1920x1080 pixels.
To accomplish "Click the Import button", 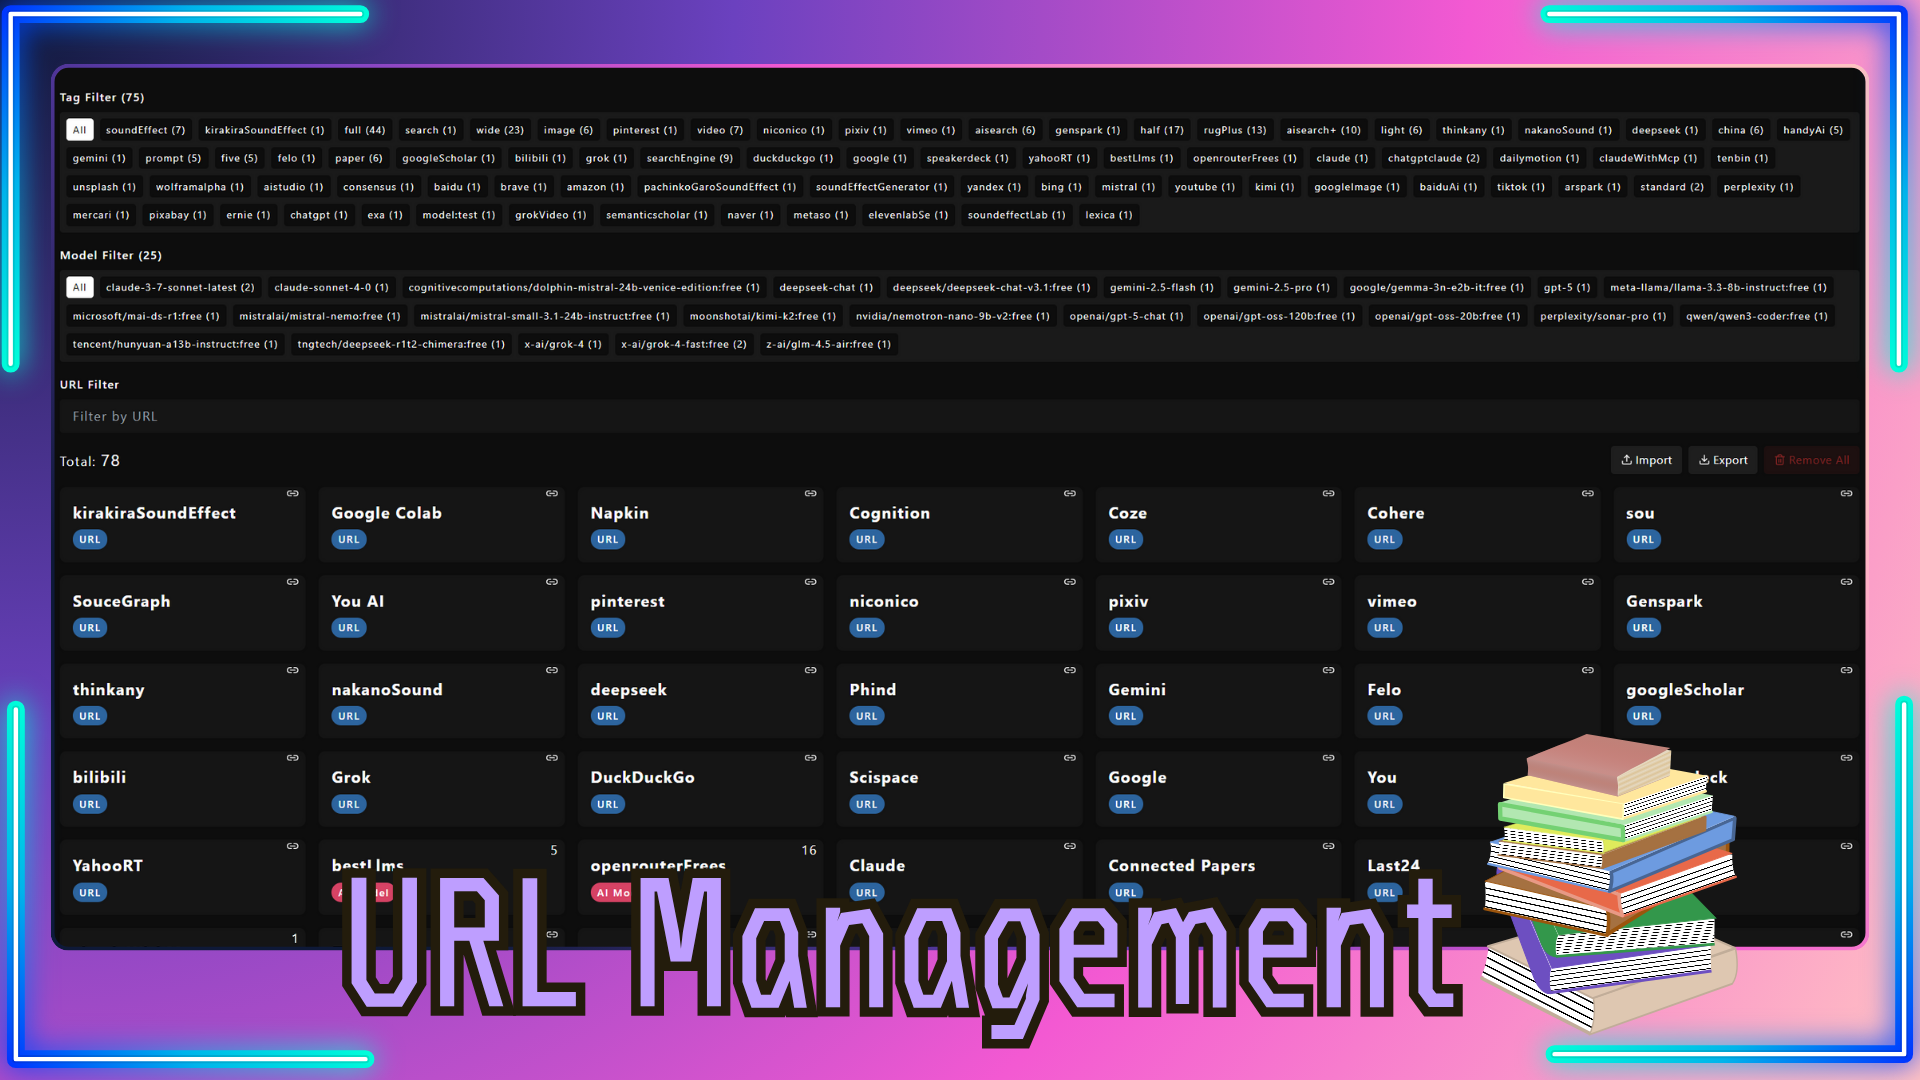I will coord(1646,460).
